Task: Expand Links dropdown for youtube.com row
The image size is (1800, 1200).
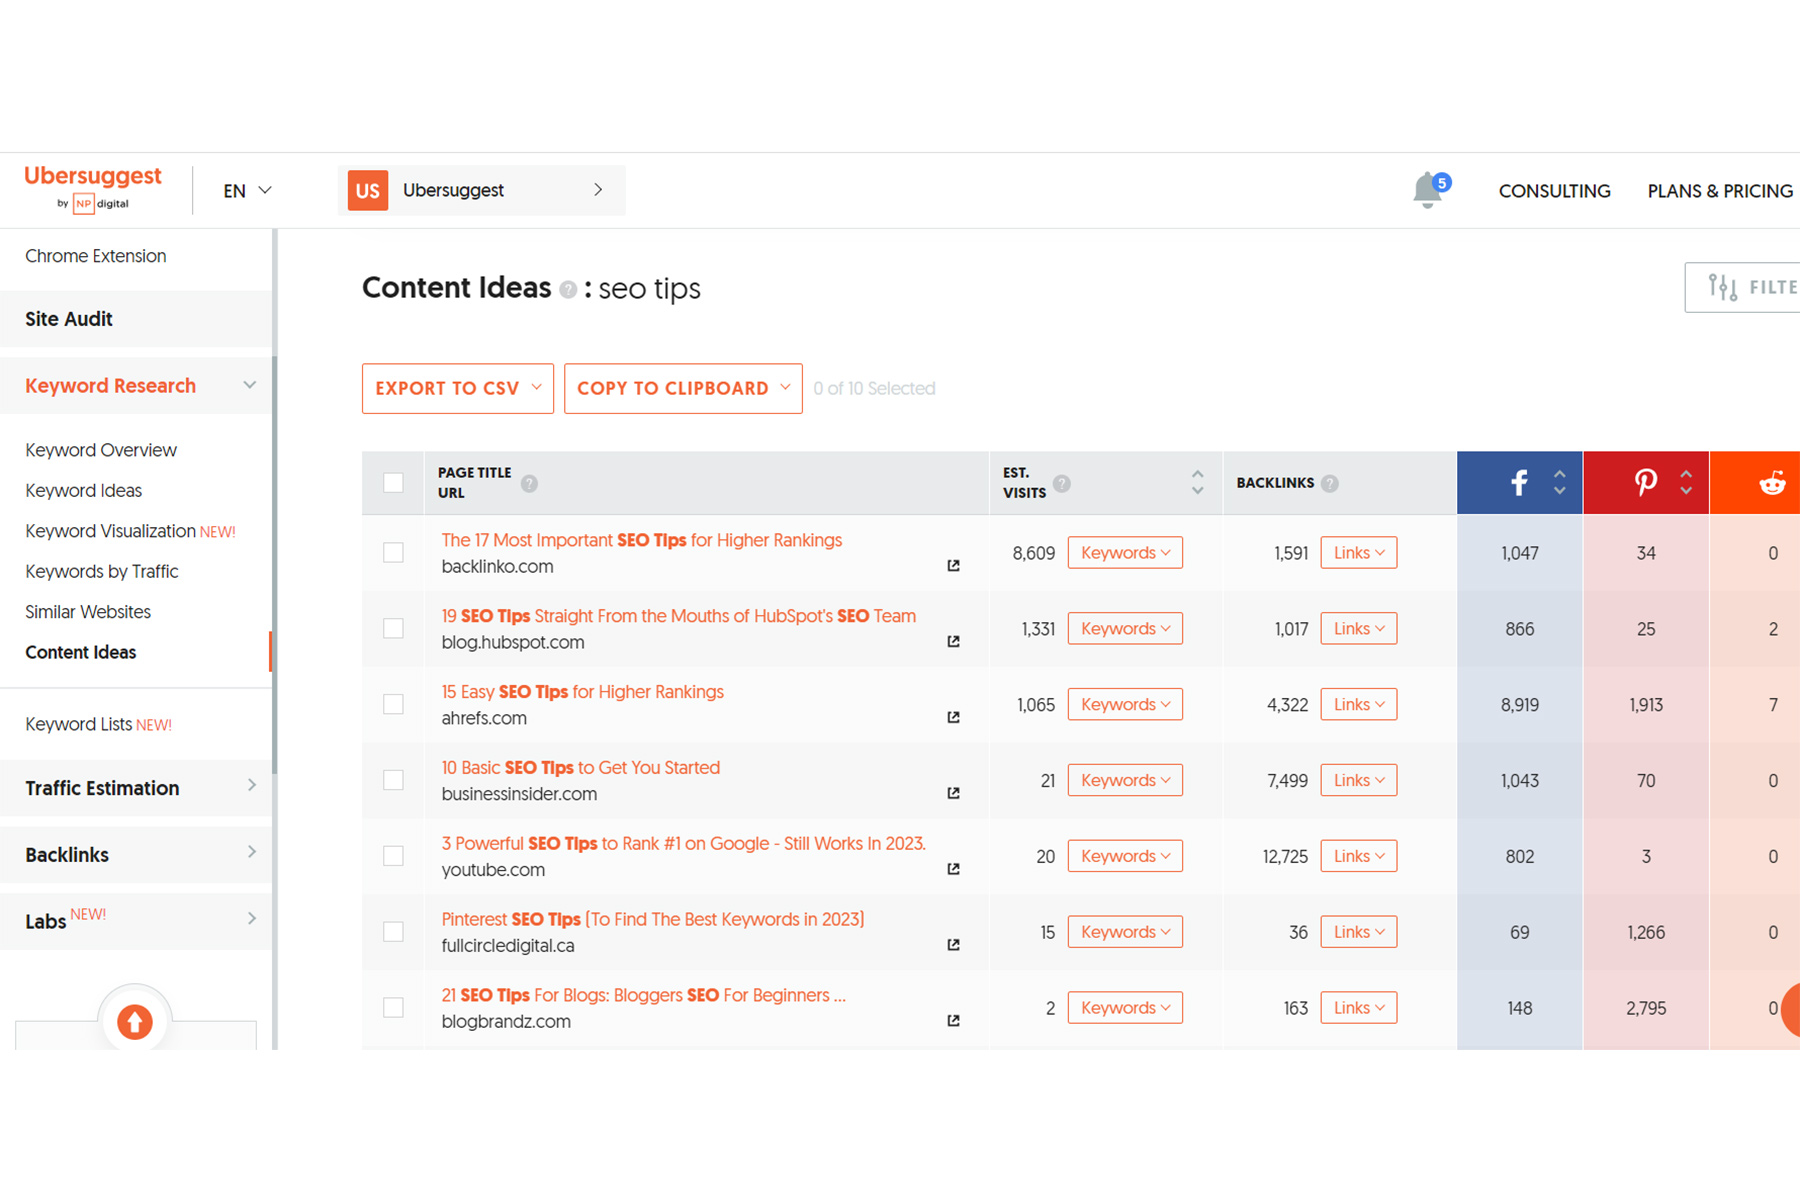Action: pyautogui.click(x=1359, y=856)
